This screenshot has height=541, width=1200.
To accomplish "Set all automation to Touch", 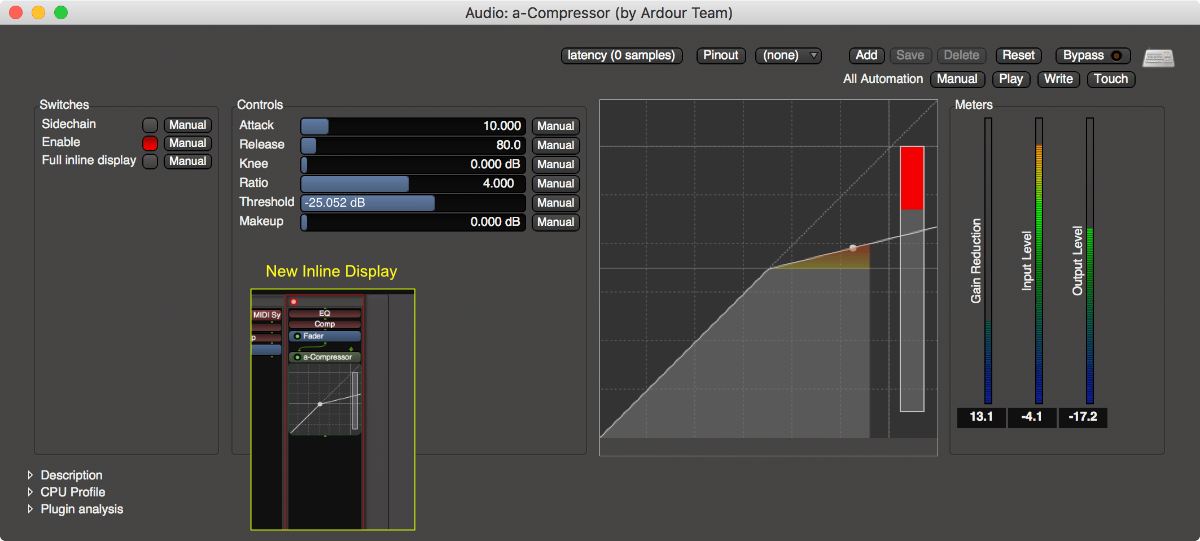I will pyautogui.click(x=1110, y=79).
